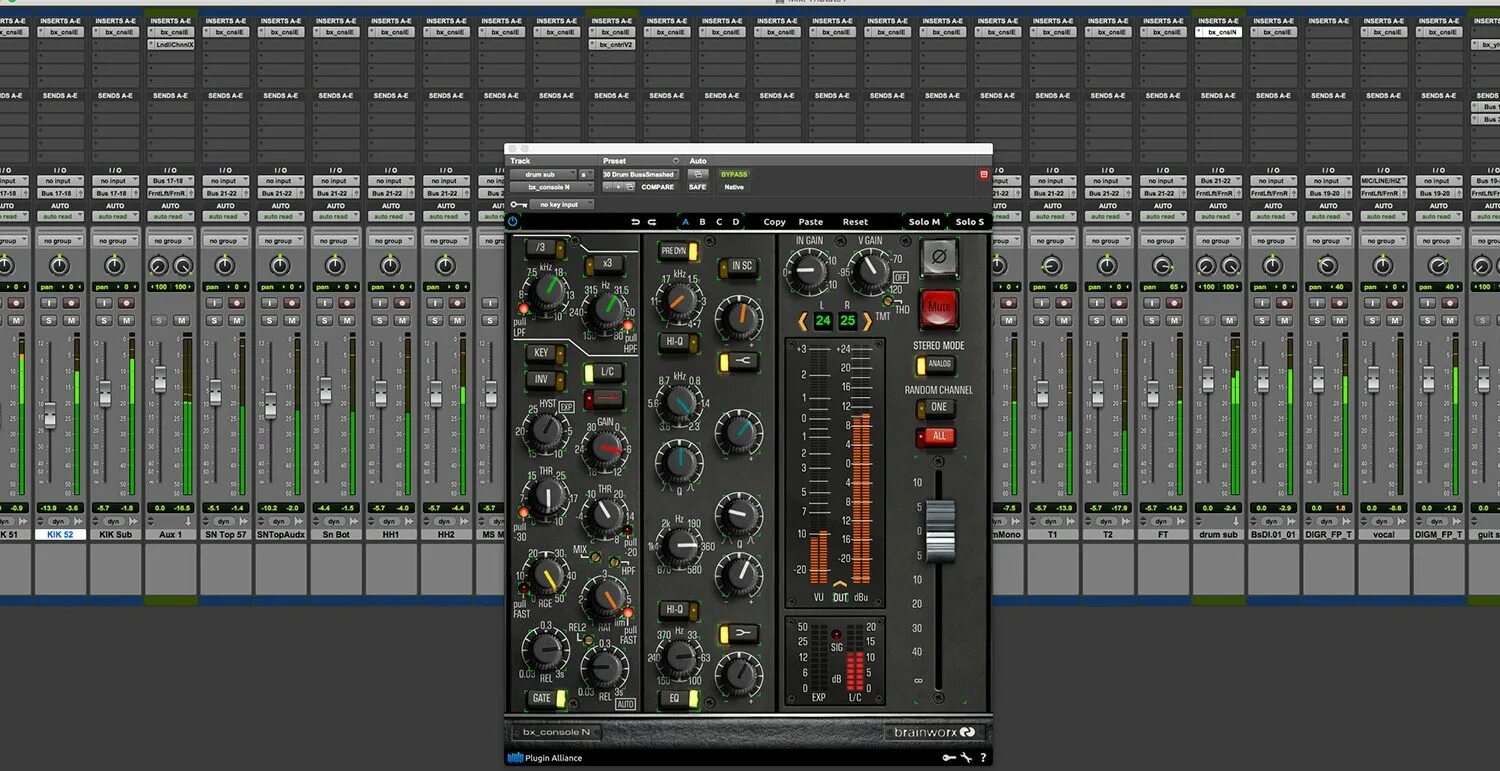This screenshot has width=1500, height=771.
Task: Toggle the red compressor arrow routing button
Action: point(604,400)
